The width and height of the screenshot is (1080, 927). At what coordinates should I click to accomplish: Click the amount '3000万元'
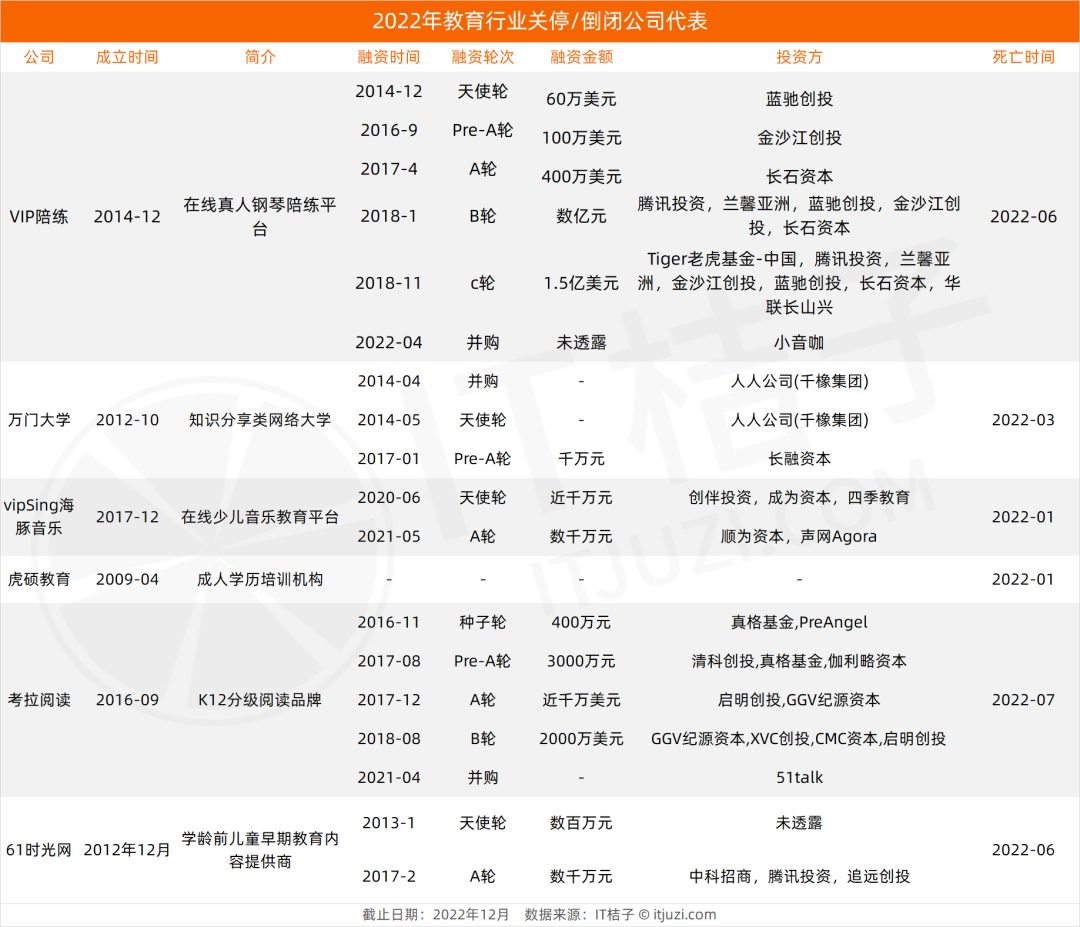pos(581,661)
